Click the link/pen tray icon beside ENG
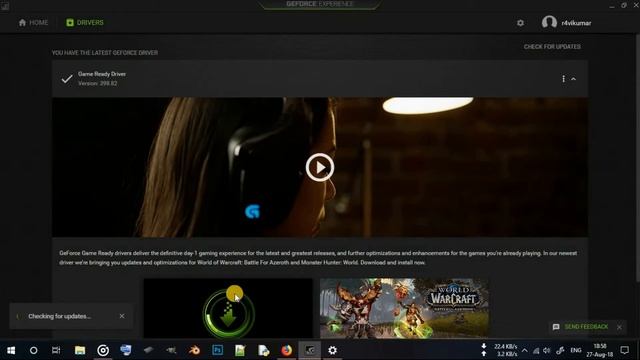 (x=560, y=351)
